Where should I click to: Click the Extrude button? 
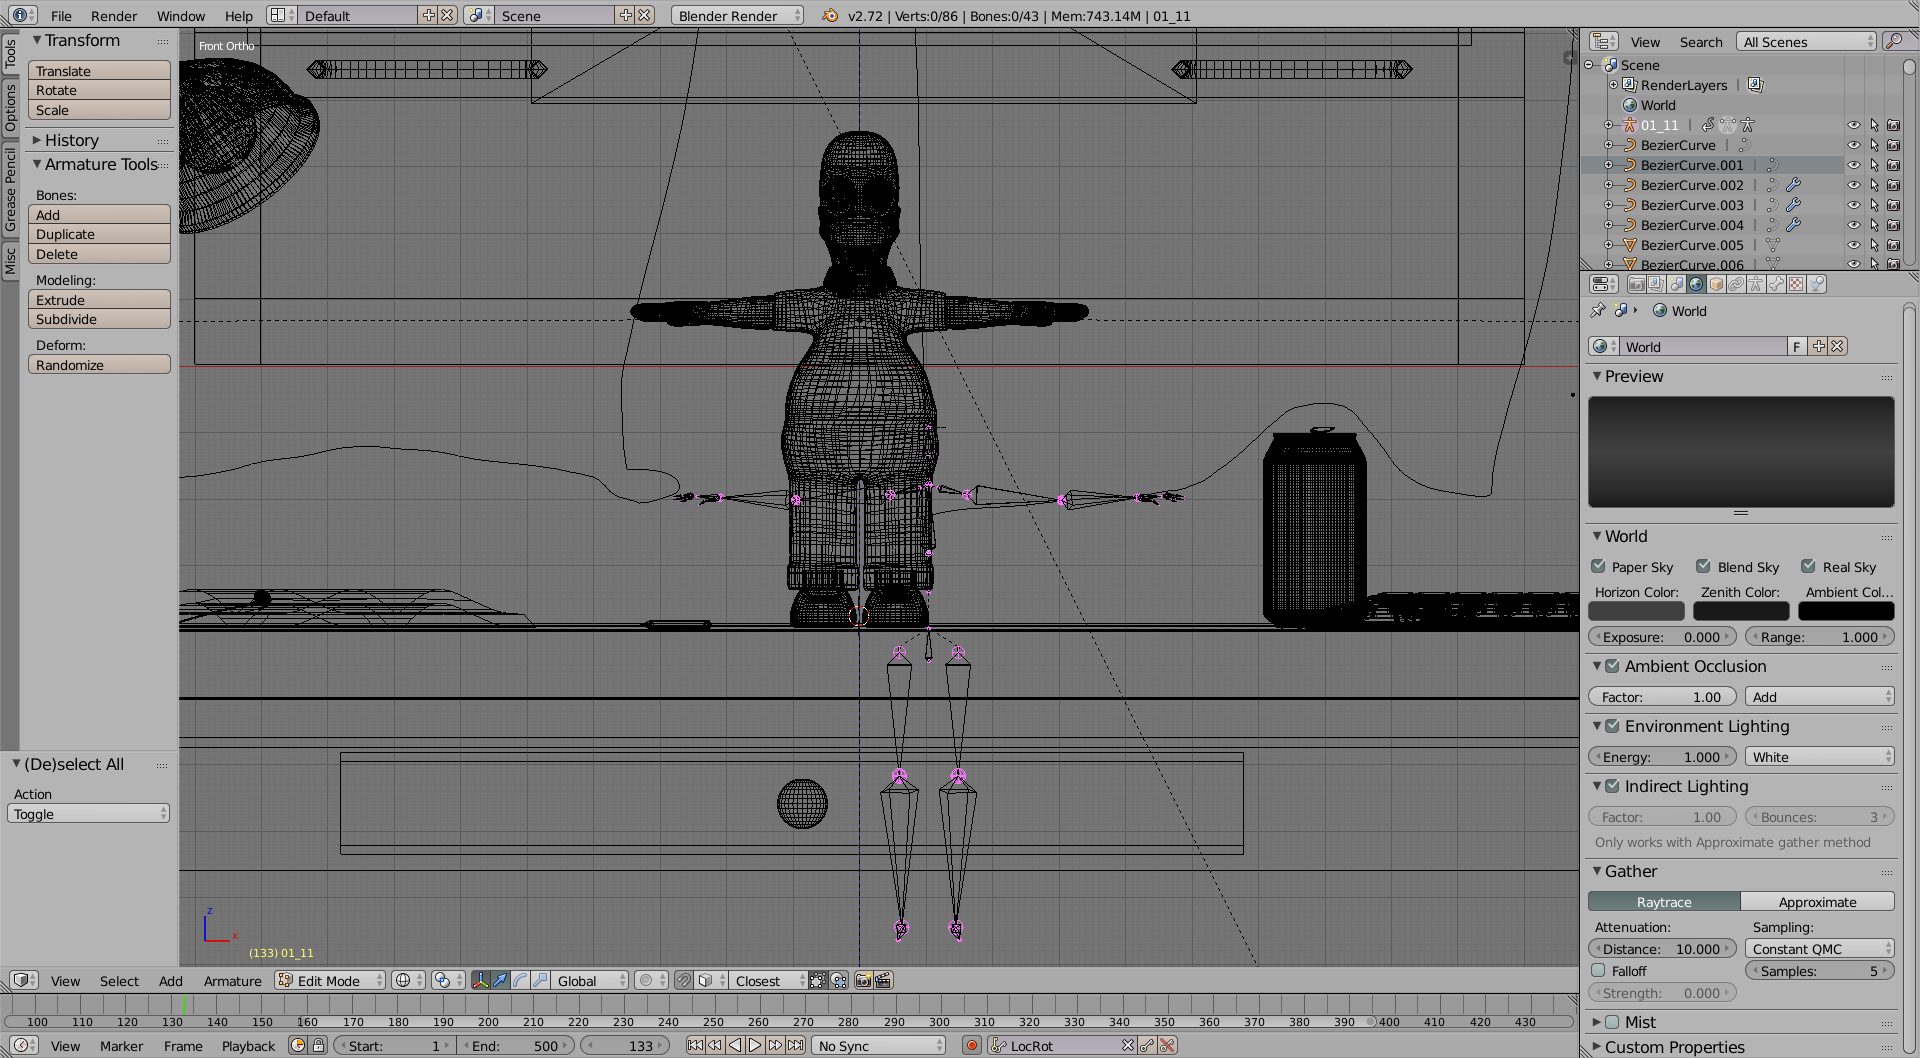pyautogui.click(x=99, y=300)
